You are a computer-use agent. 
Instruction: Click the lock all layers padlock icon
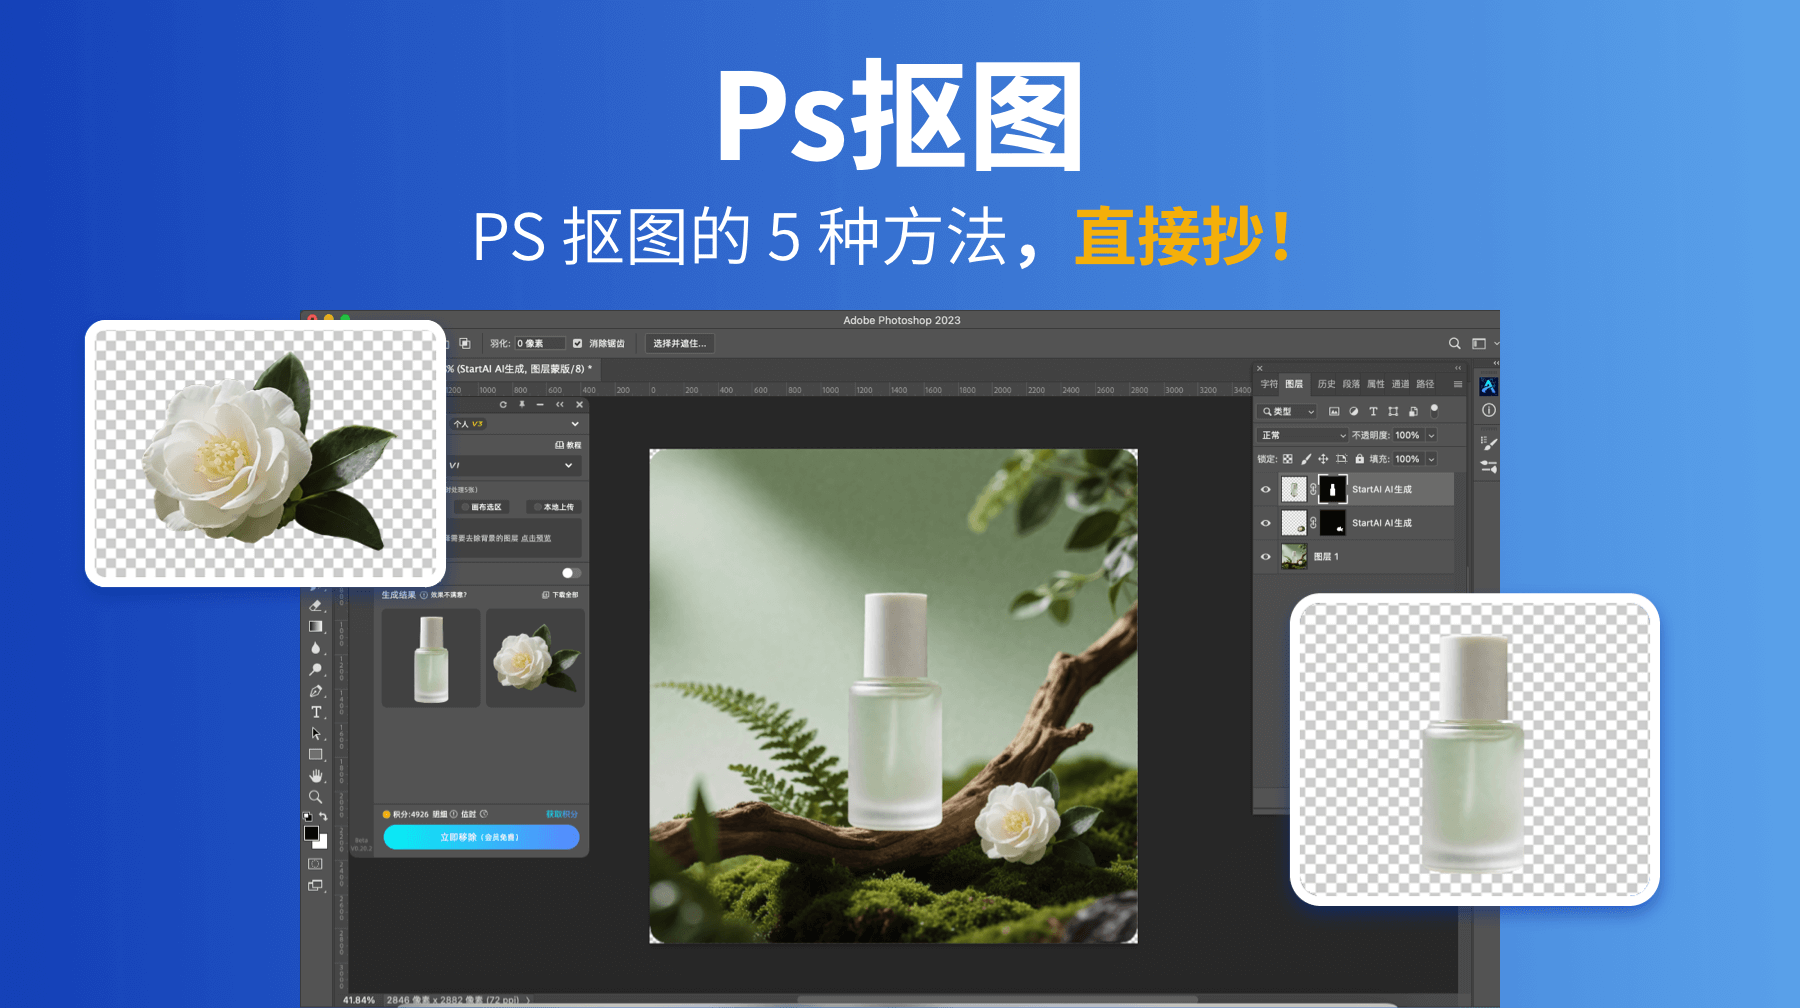coord(1359,459)
